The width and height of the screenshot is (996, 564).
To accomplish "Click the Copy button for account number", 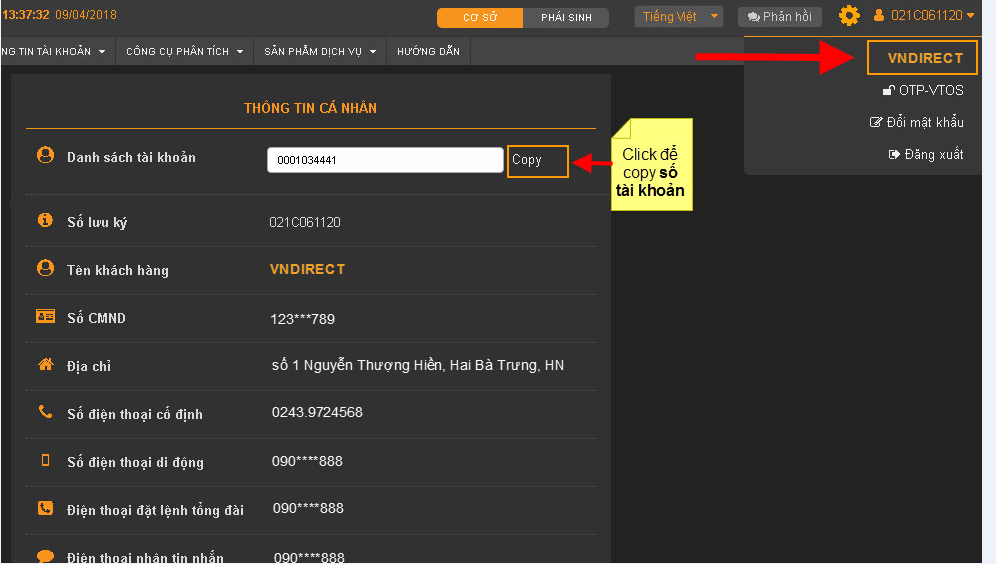I will tap(537, 161).
